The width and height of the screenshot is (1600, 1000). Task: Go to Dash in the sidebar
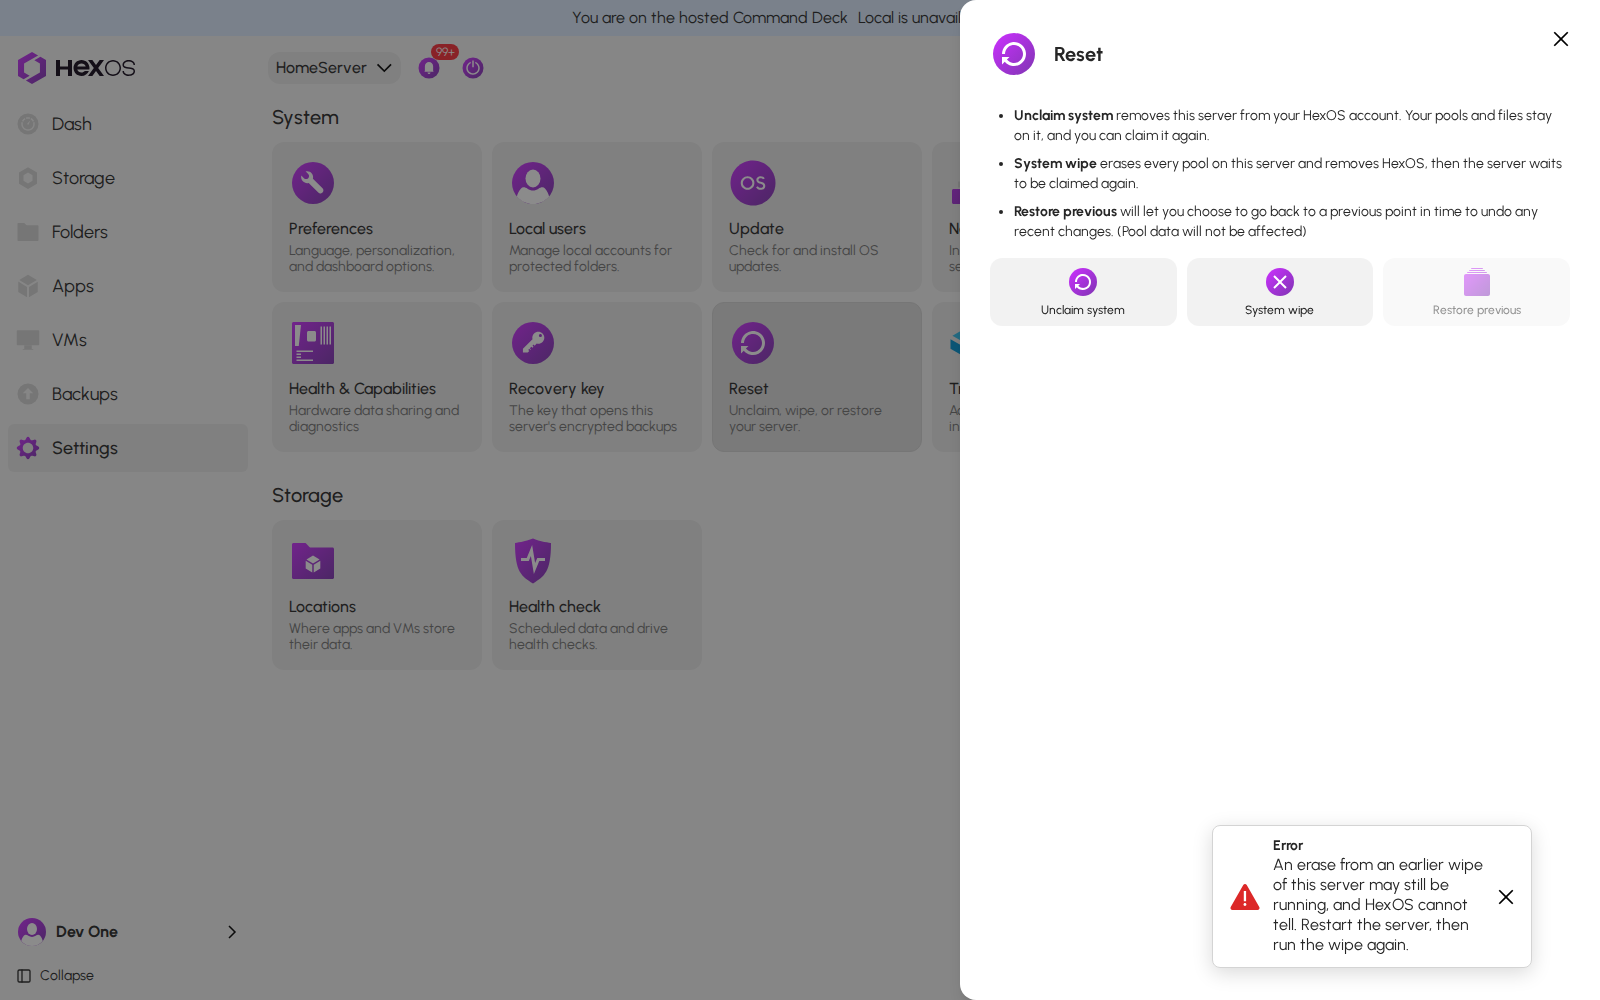128,124
